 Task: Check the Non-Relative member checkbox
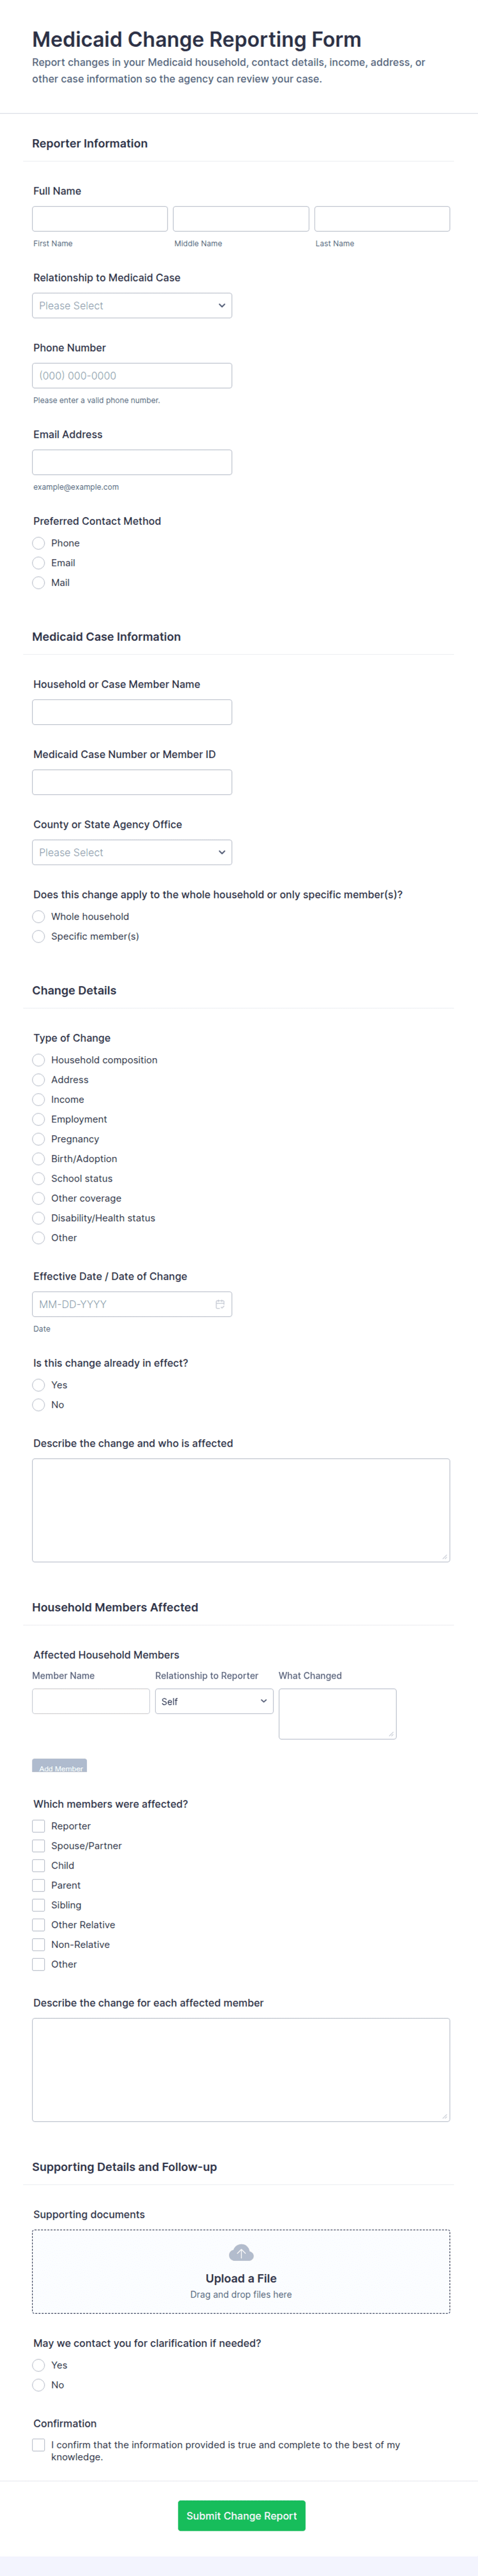[39, 1945]
